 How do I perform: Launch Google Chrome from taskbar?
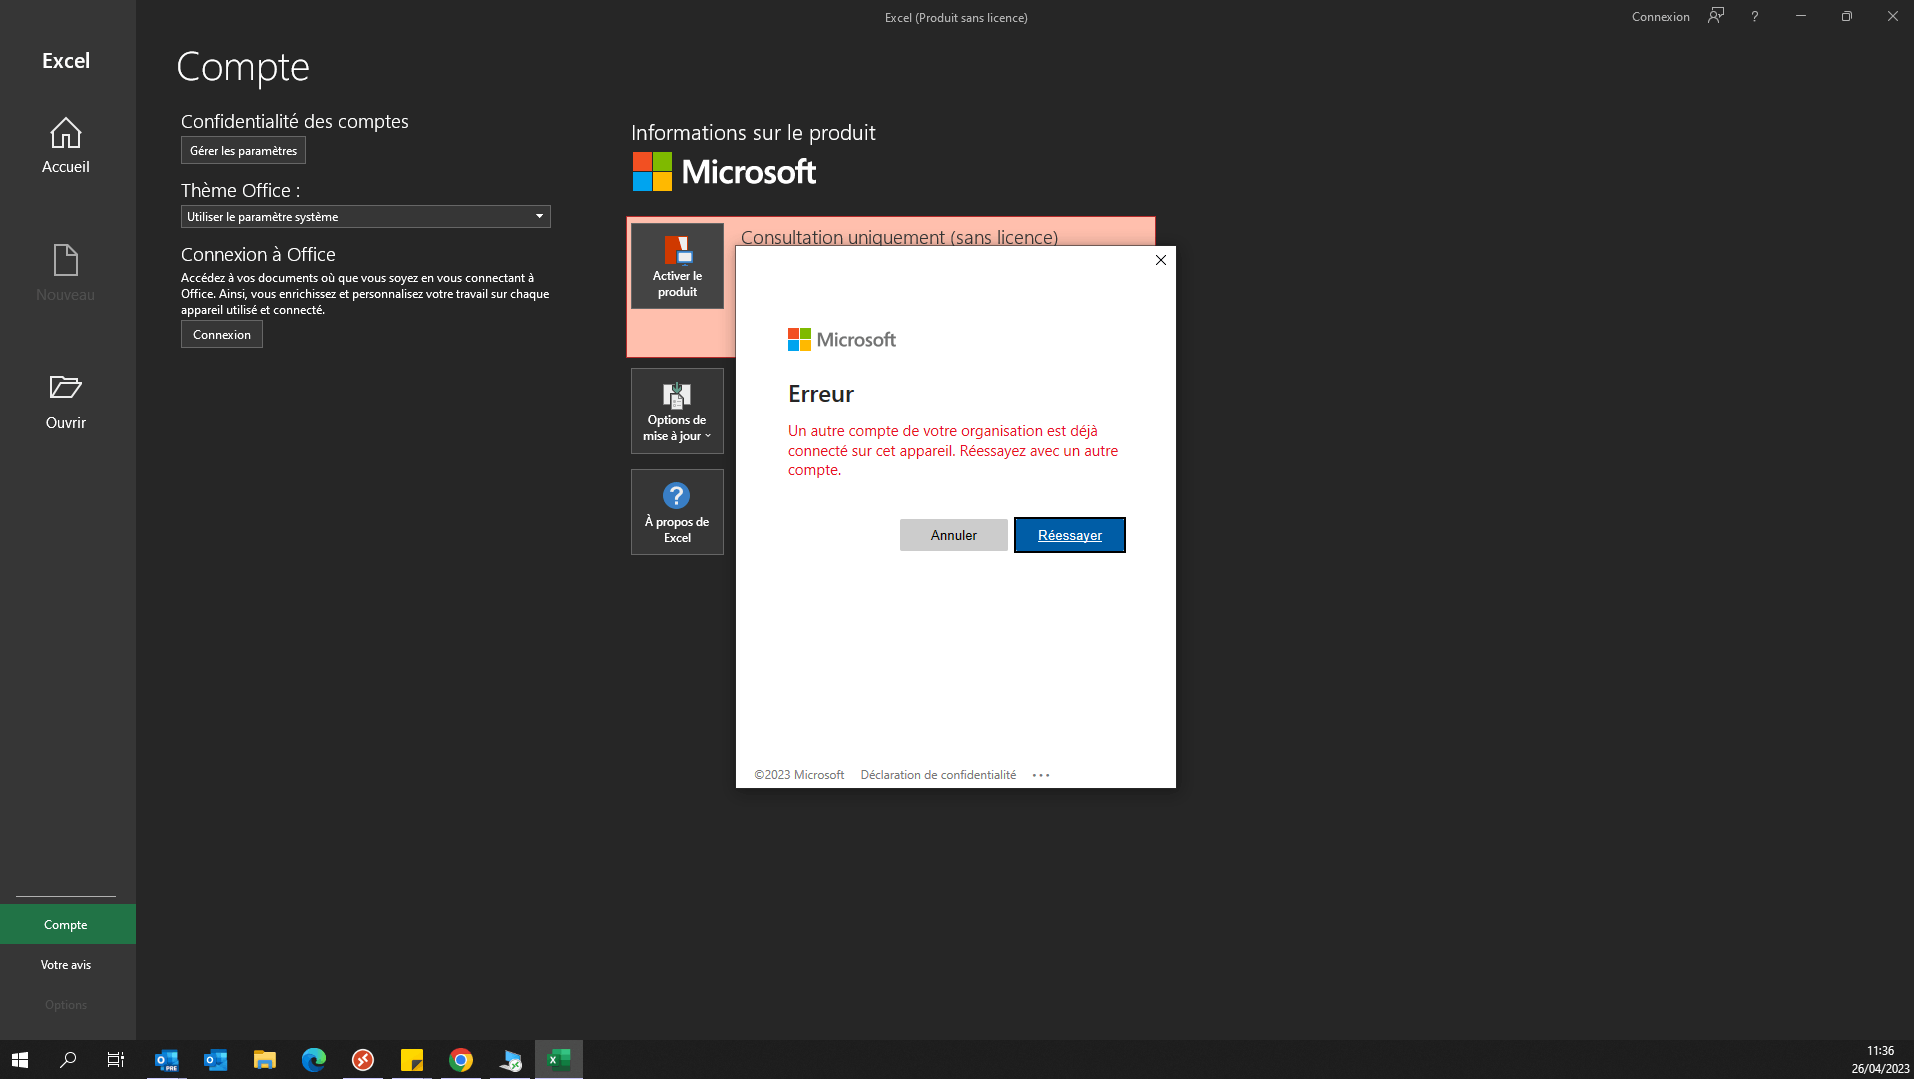tap(461, 1060)
